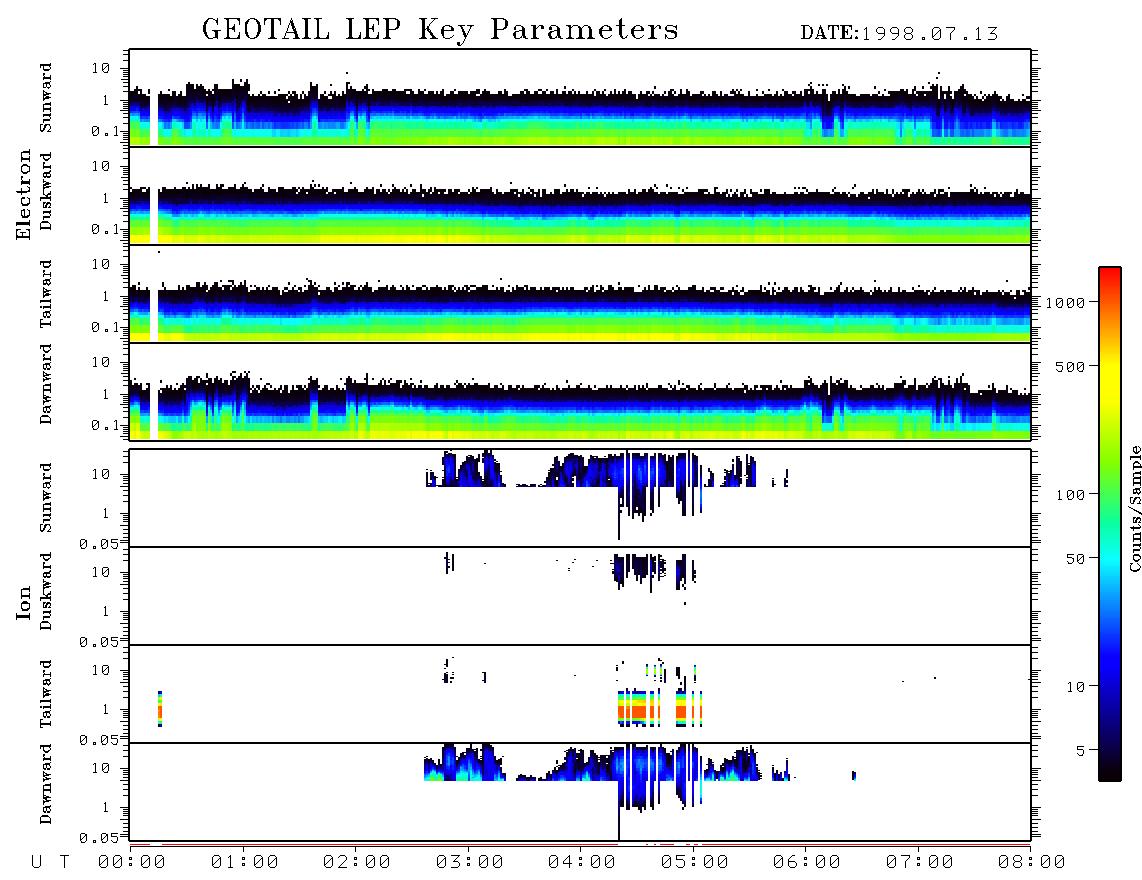Click the Ion "Duskward" panel label
Screen dimensions: 1142x880
(x=46, y=592)
